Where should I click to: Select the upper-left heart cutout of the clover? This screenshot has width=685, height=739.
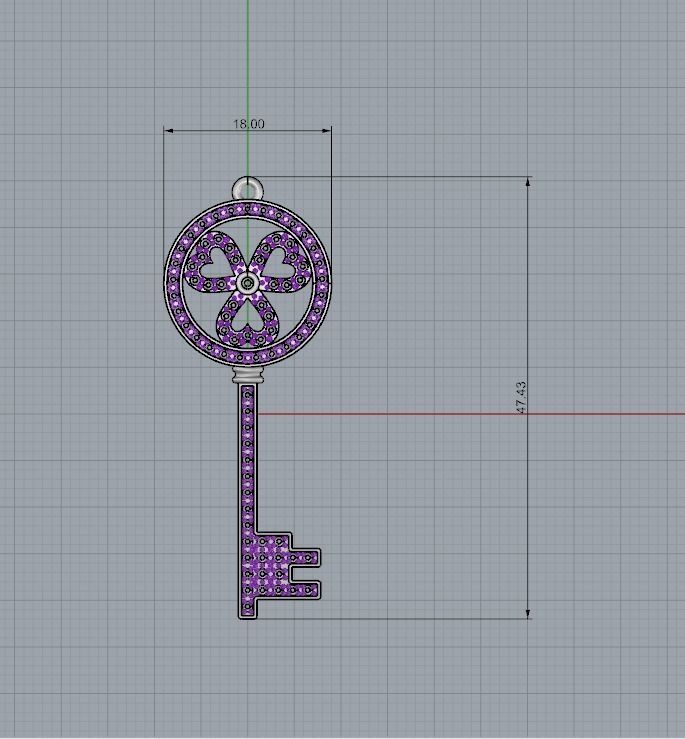click(x=213, y=262)
